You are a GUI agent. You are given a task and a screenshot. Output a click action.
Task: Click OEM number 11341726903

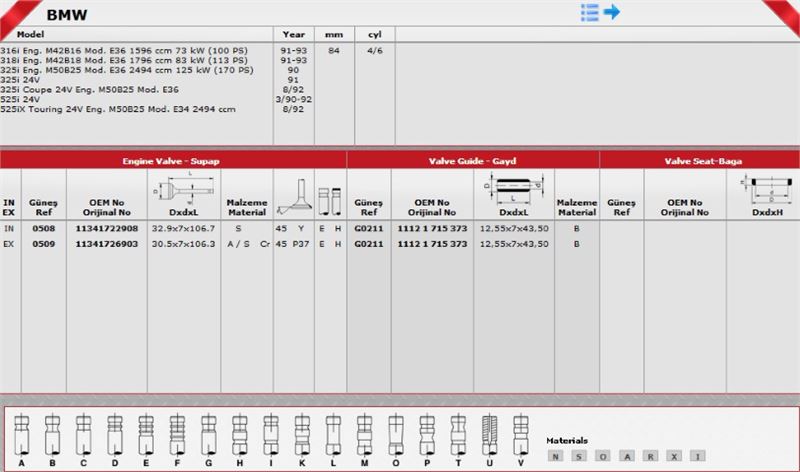click(107, 244)
